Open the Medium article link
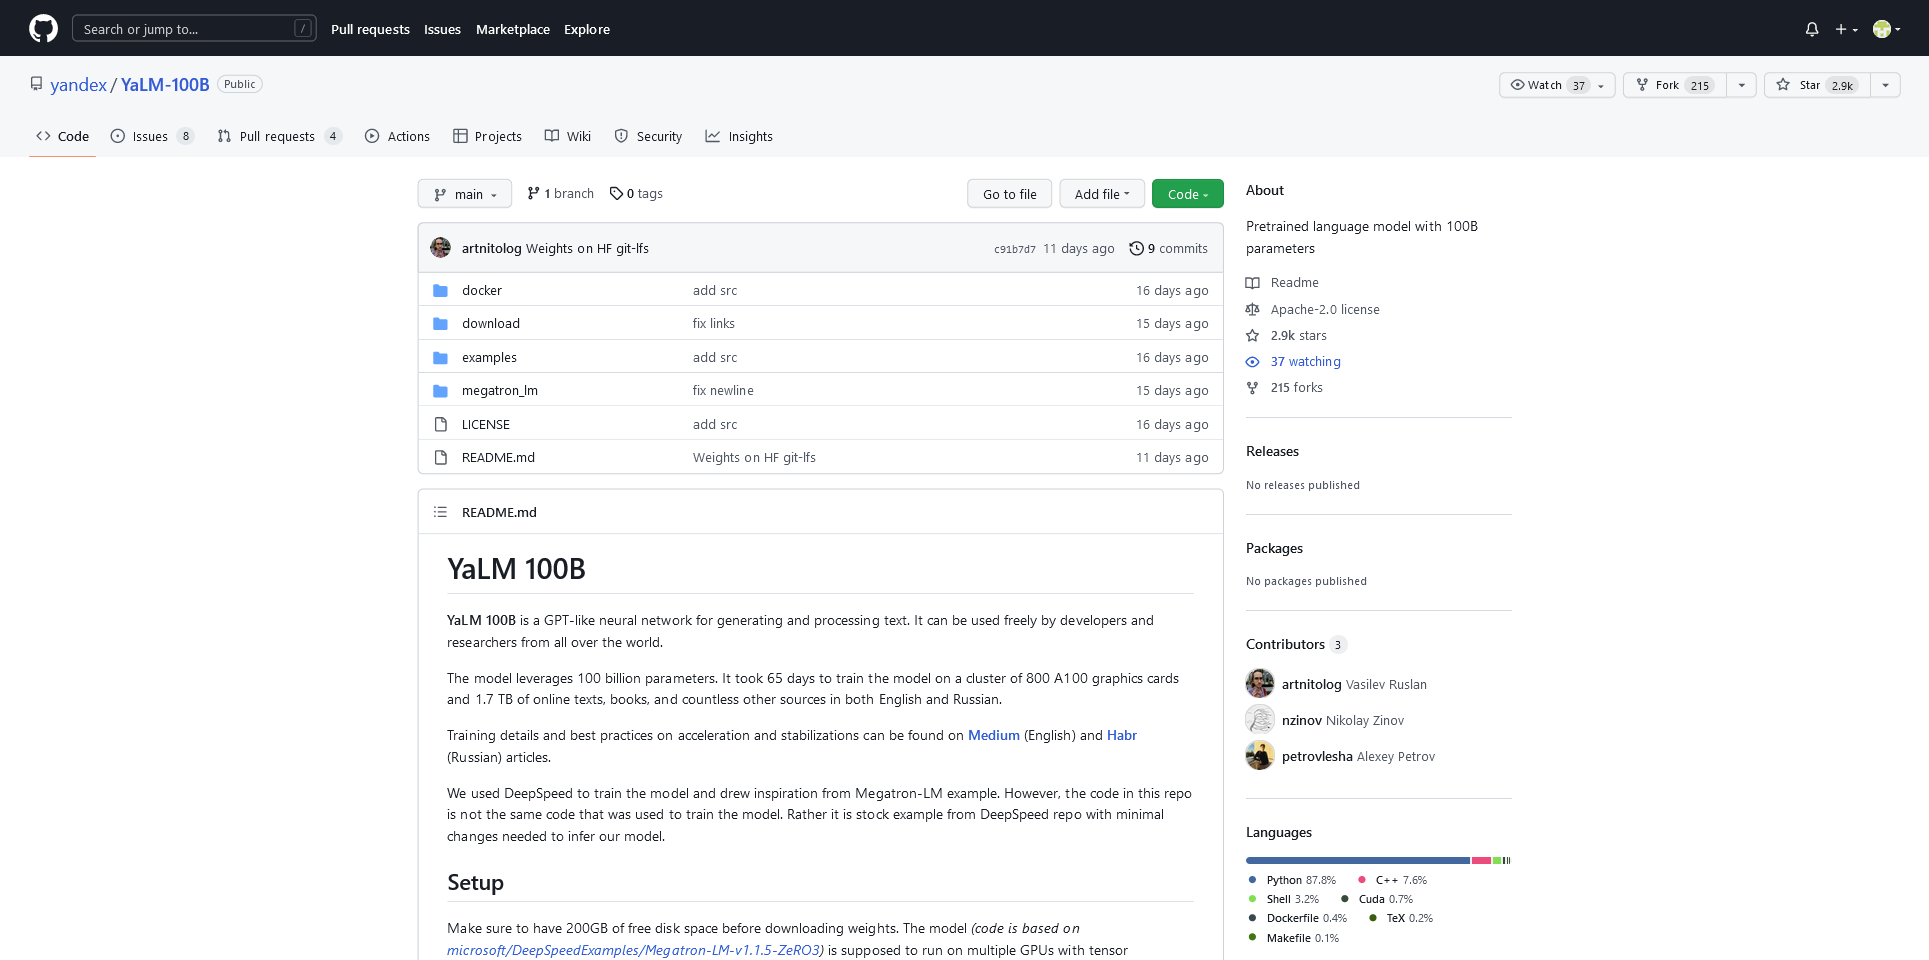Screen dimensions: 1929x960 [993, 735]
